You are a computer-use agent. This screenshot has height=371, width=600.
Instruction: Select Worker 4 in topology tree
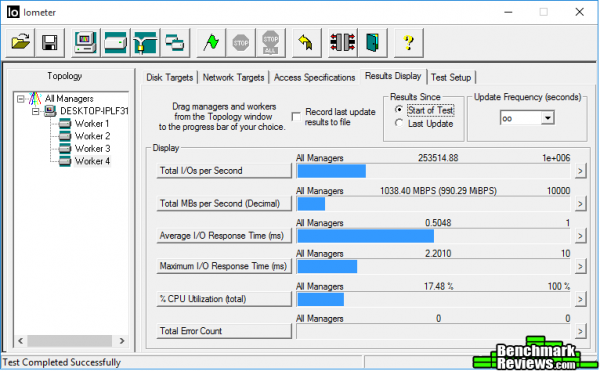pyautogui.click(x=92, y=161)
